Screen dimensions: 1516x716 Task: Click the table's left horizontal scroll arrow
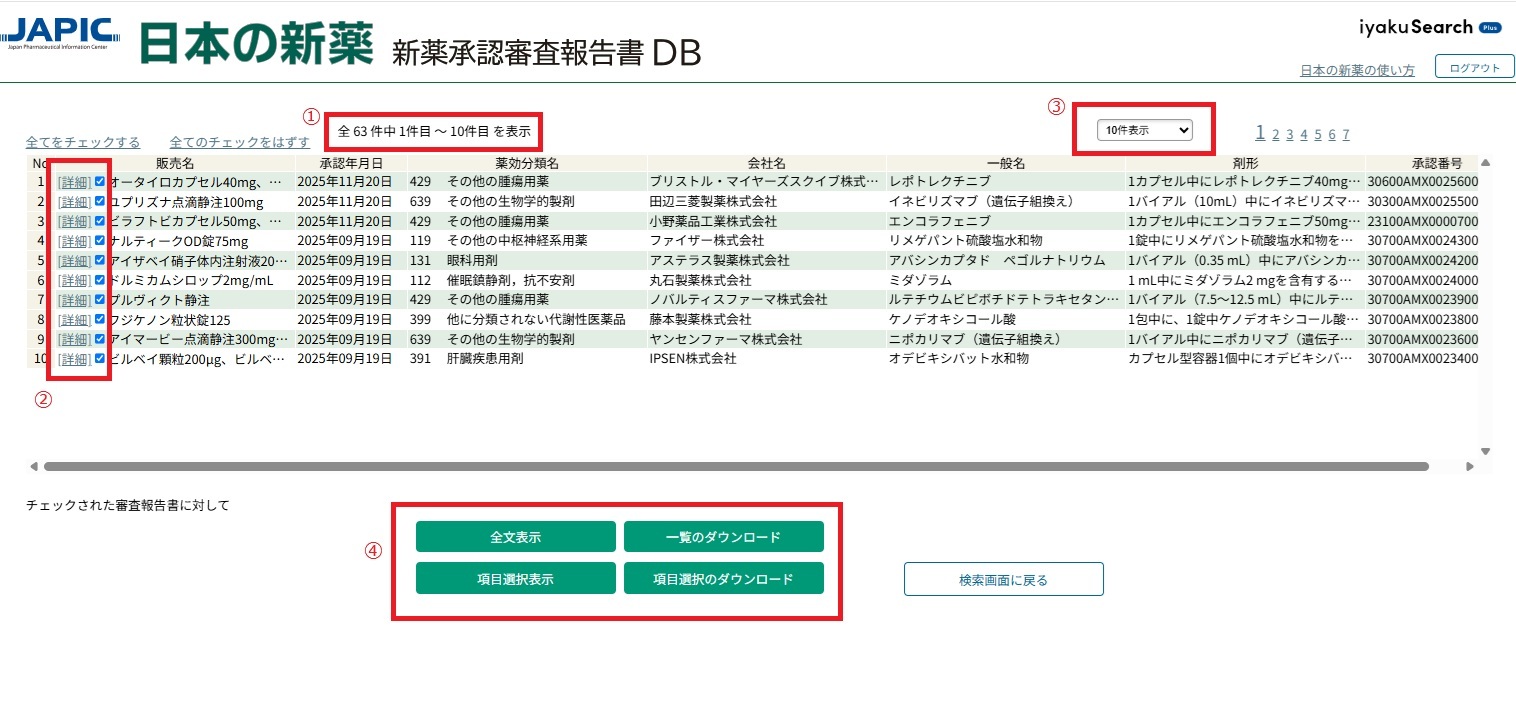[34, 466]
